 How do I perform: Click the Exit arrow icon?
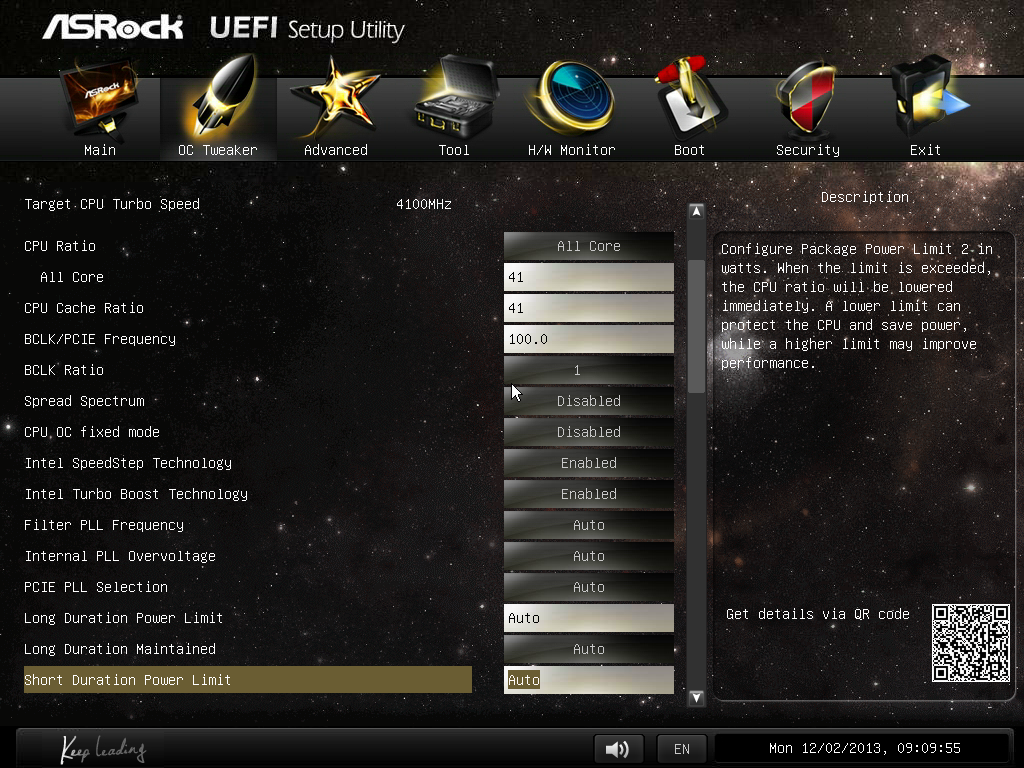pyautogui.click(x=925, y=100)
